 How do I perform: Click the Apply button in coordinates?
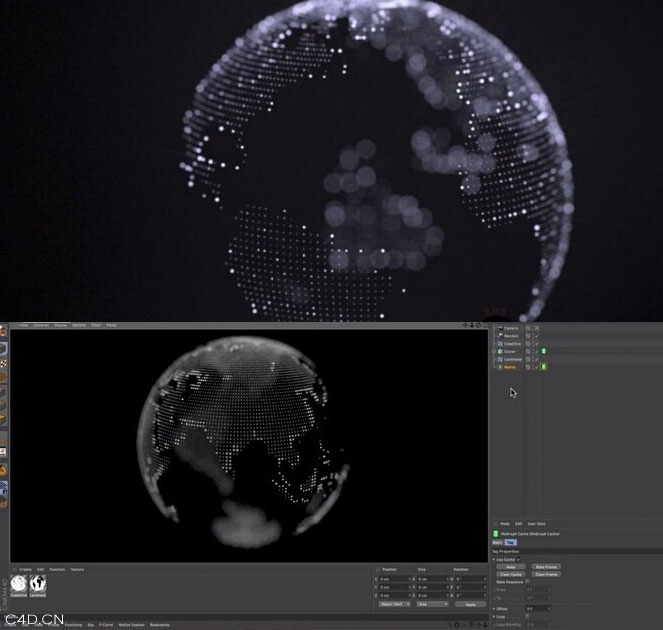[x=471, y=604]
